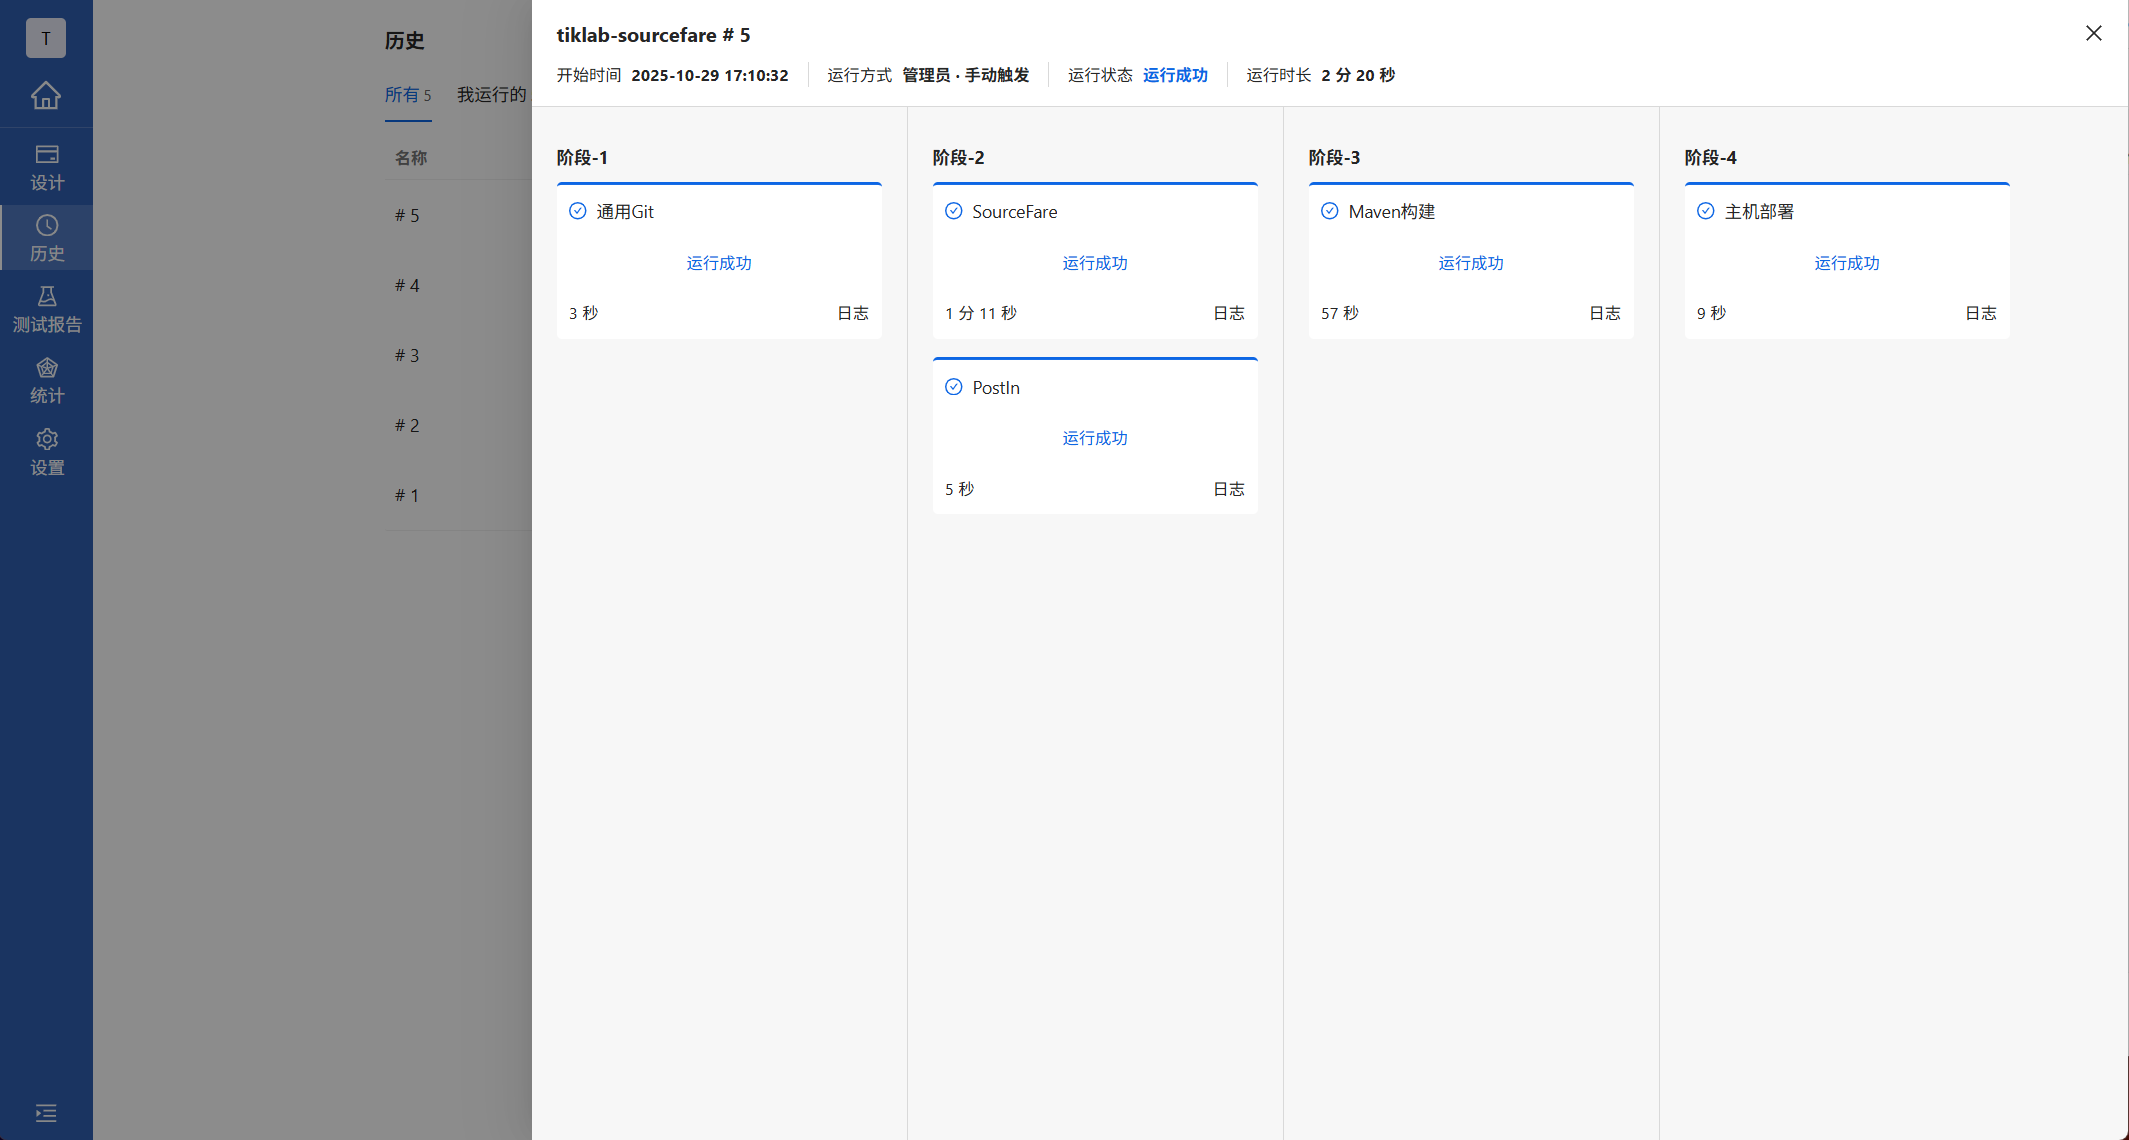Screen dimensions: 2129x1140
Task: Open the 设计 design section icon
Action: coord(46,155)
